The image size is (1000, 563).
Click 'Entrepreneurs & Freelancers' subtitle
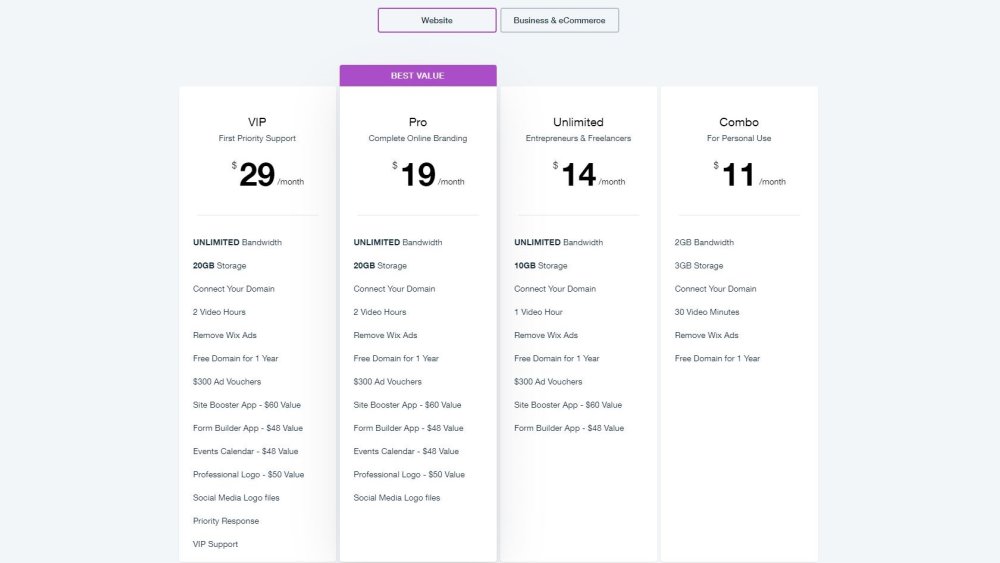point(578,138)
